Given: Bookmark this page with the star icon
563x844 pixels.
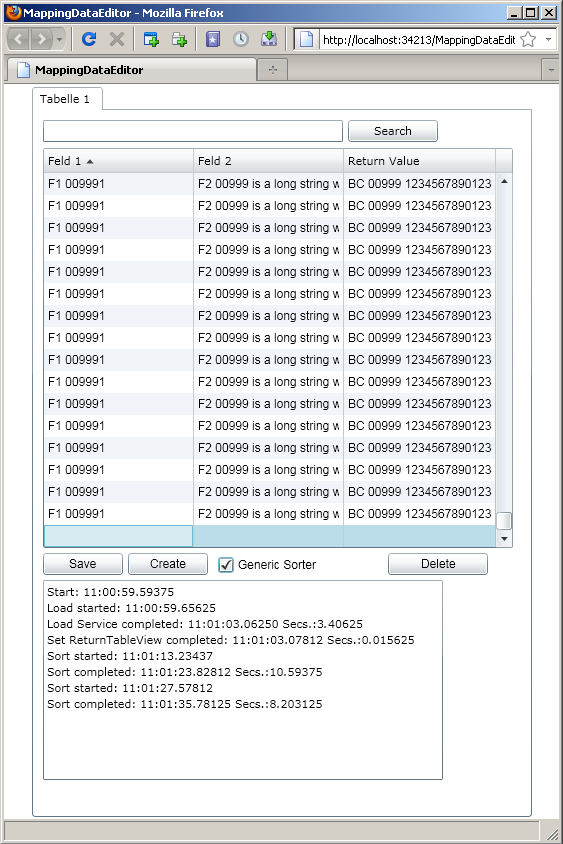Looking at the screenshot, I should 529,39.
